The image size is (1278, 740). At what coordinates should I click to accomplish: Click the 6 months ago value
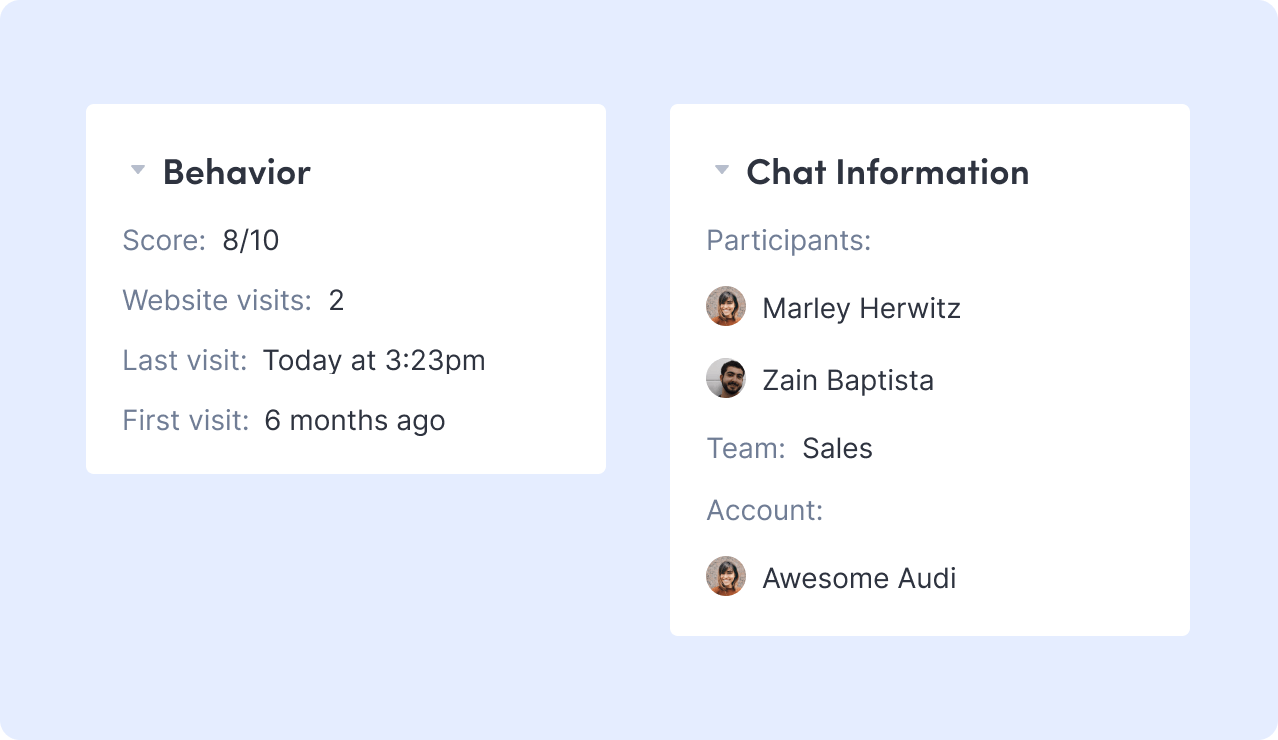pos(355,420)
